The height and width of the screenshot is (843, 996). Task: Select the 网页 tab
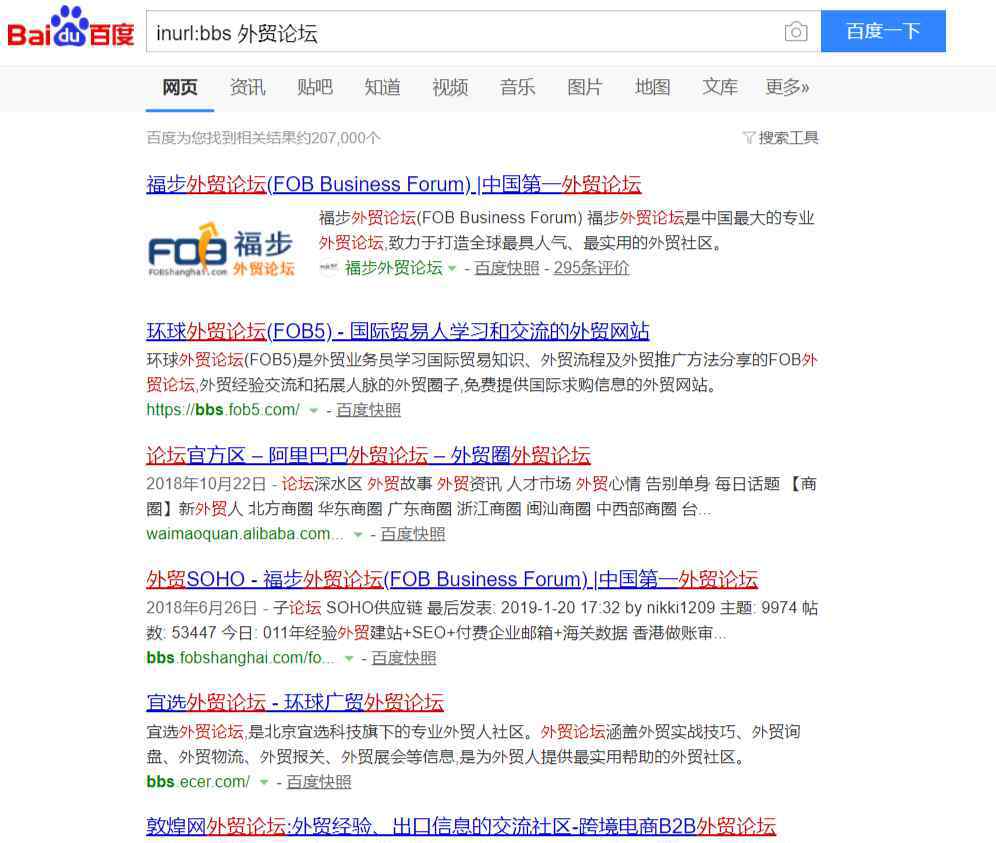tap(180, 87)
